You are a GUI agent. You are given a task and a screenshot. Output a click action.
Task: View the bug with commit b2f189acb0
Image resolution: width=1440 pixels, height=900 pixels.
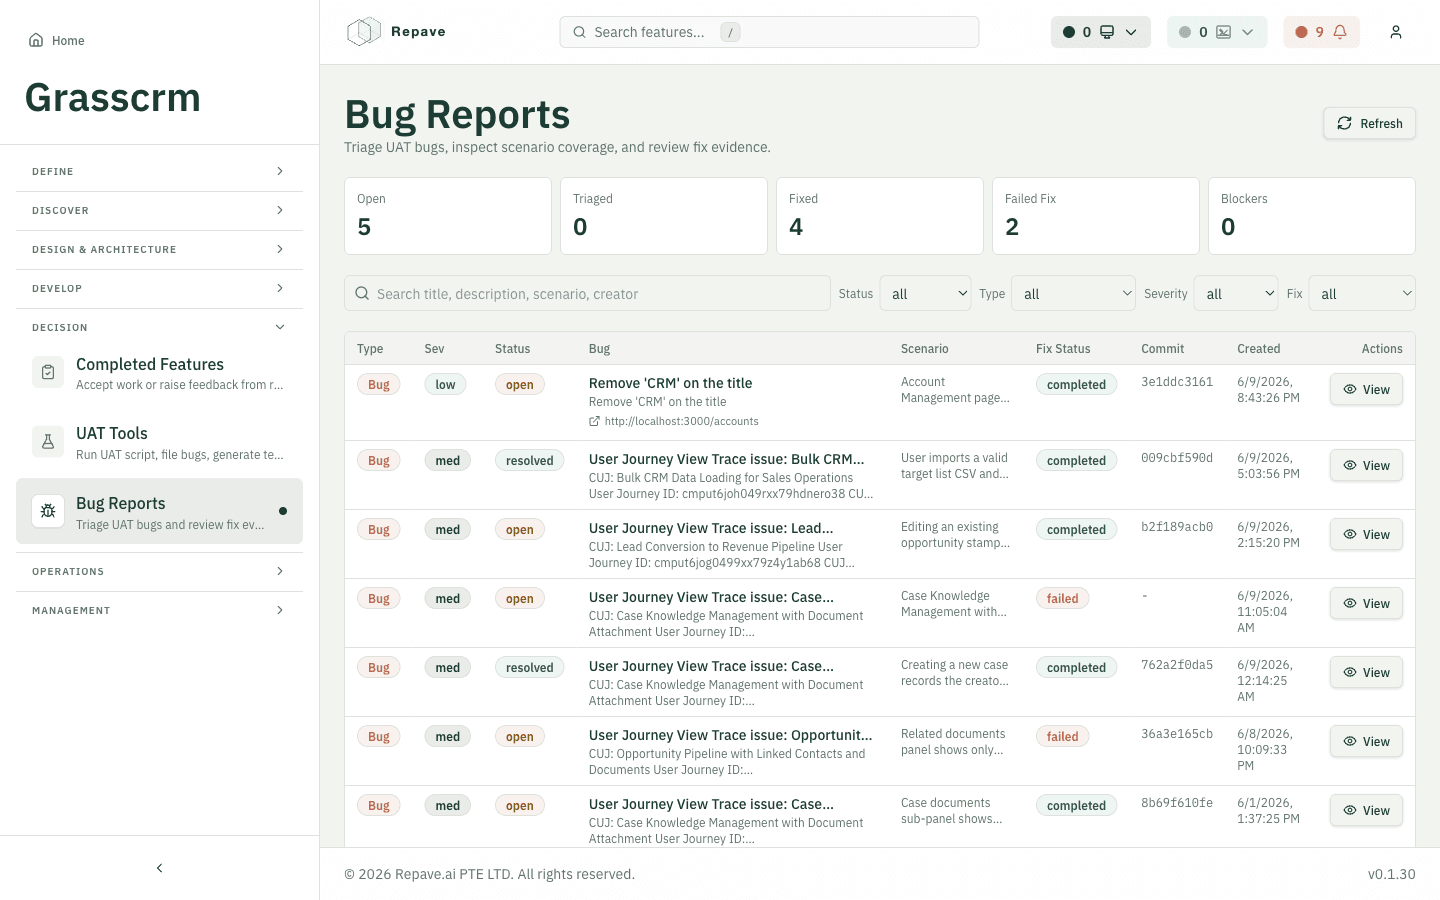point(1366,534)
